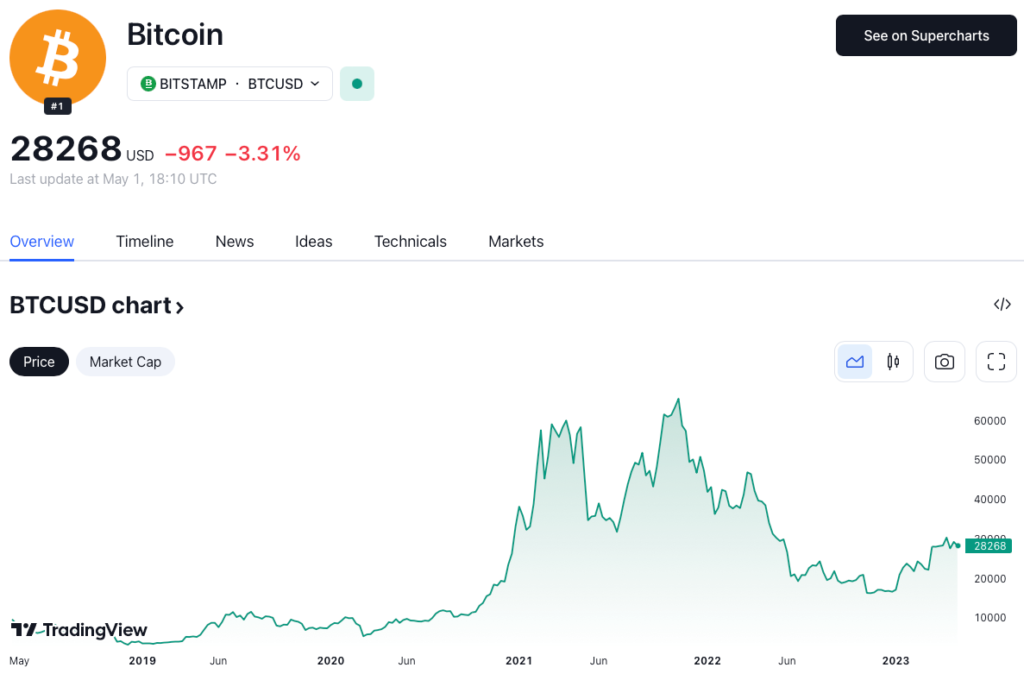The height and width of the screenshot is (674, 1024).
Task: Enter fullscreen using the expand icon
Action: [996, 361]
